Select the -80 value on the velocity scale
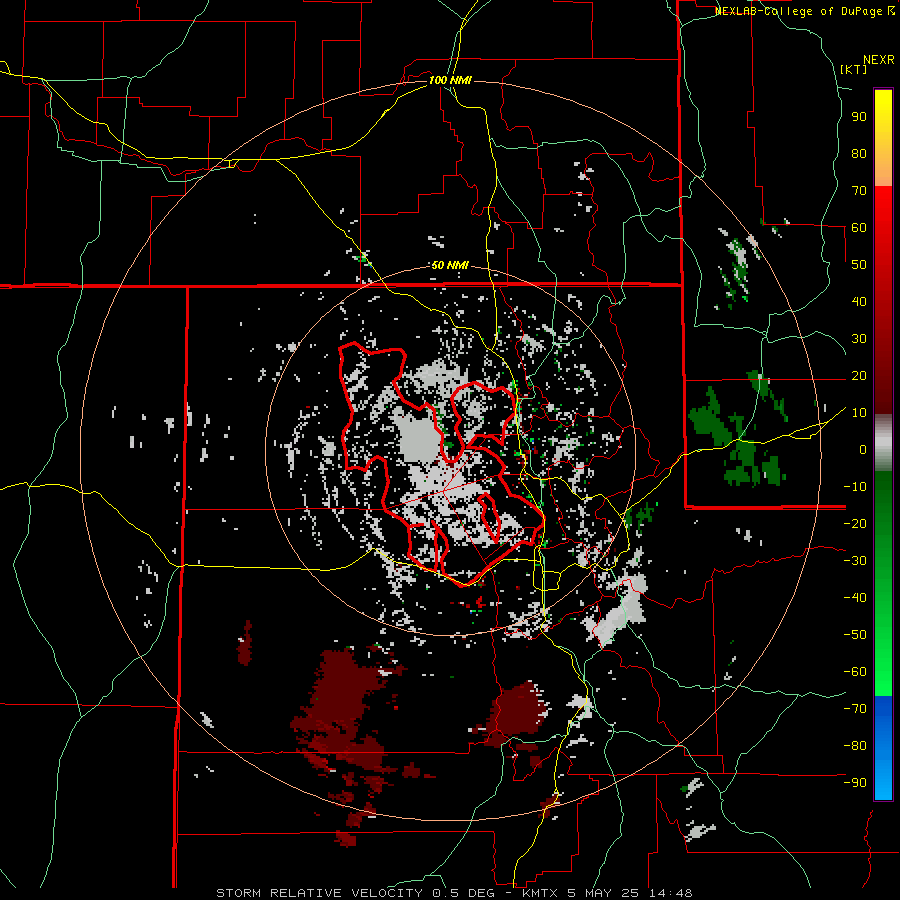 pos(855,746)
